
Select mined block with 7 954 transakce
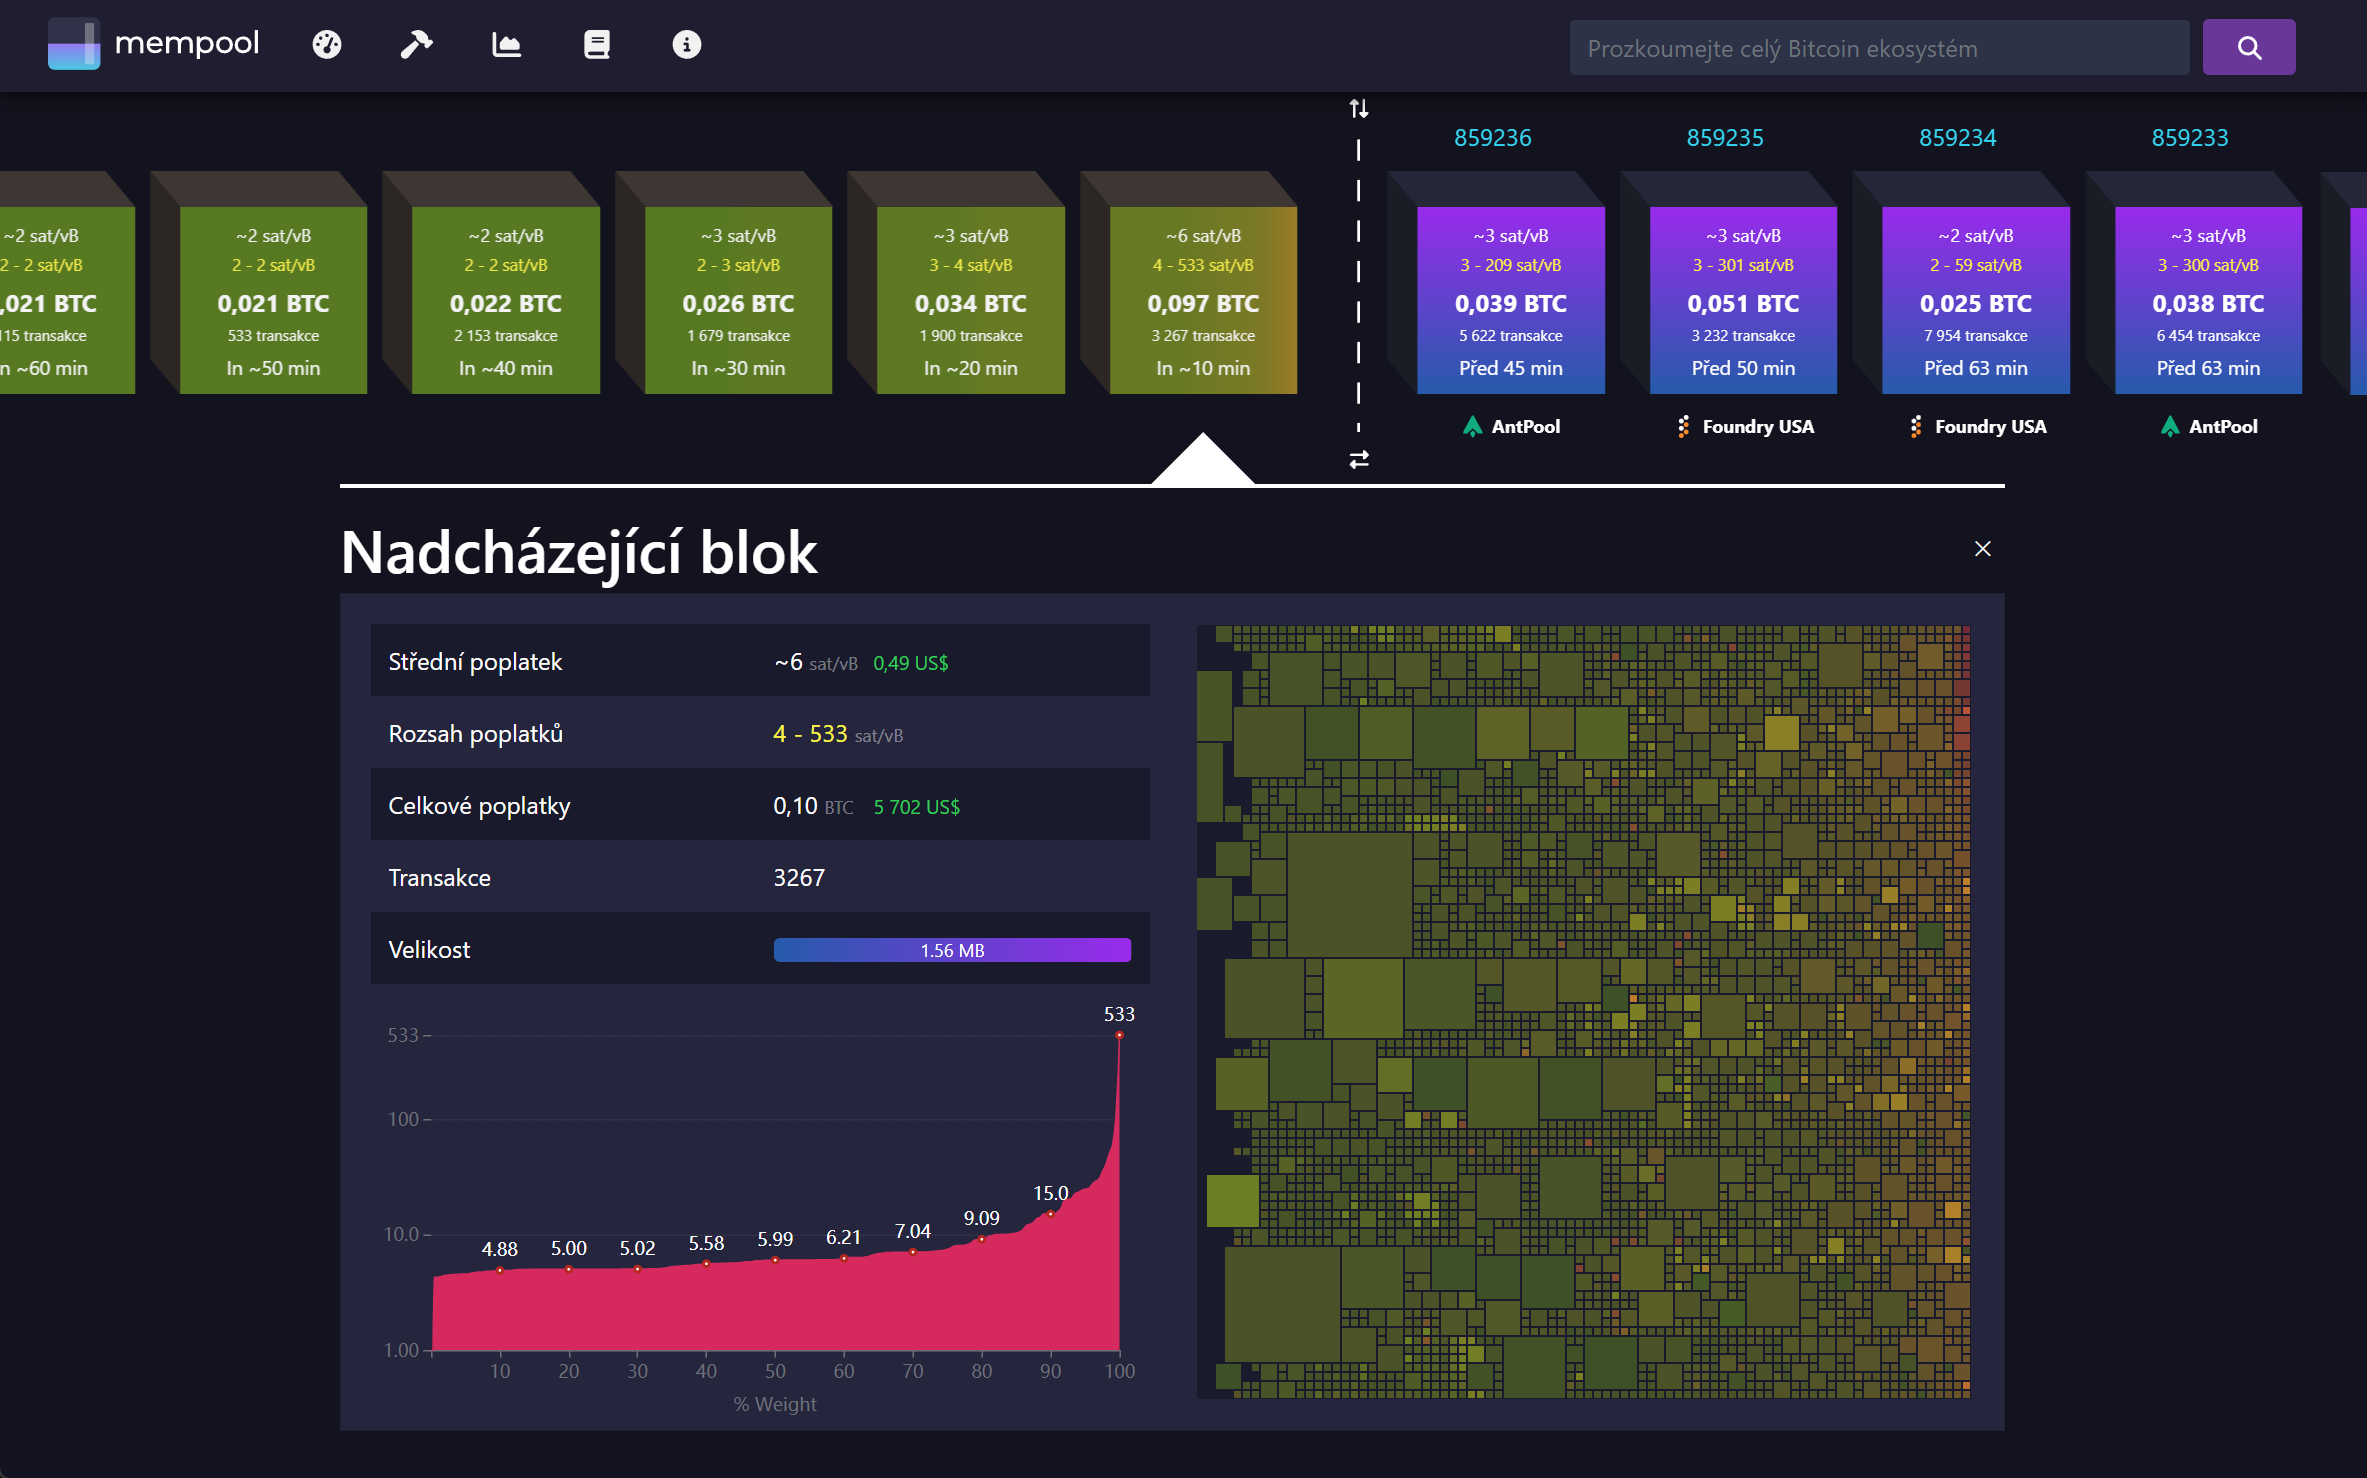click(x=1975, y=300)
